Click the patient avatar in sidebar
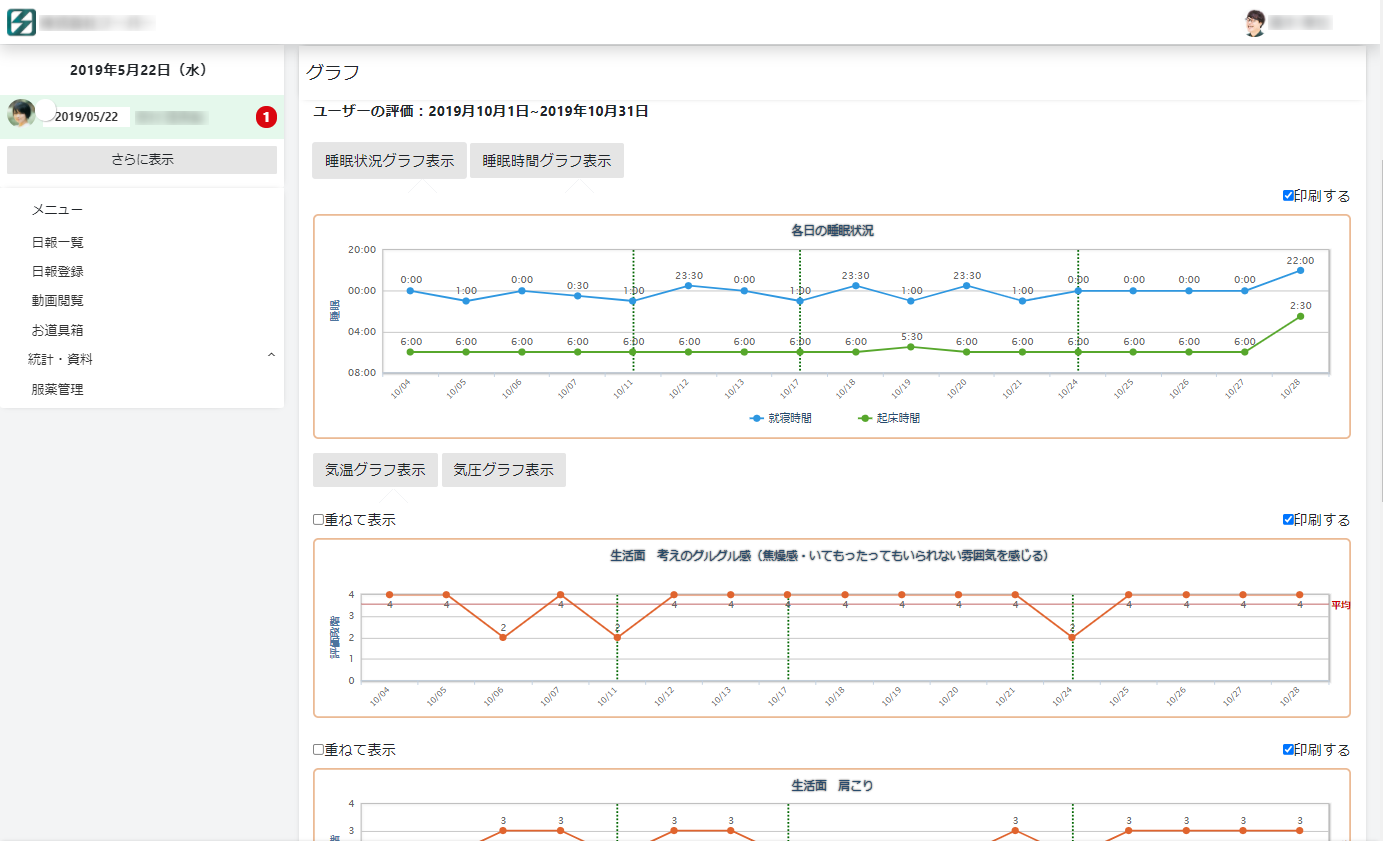This screenshot has height=841, width=1383. 21,114
